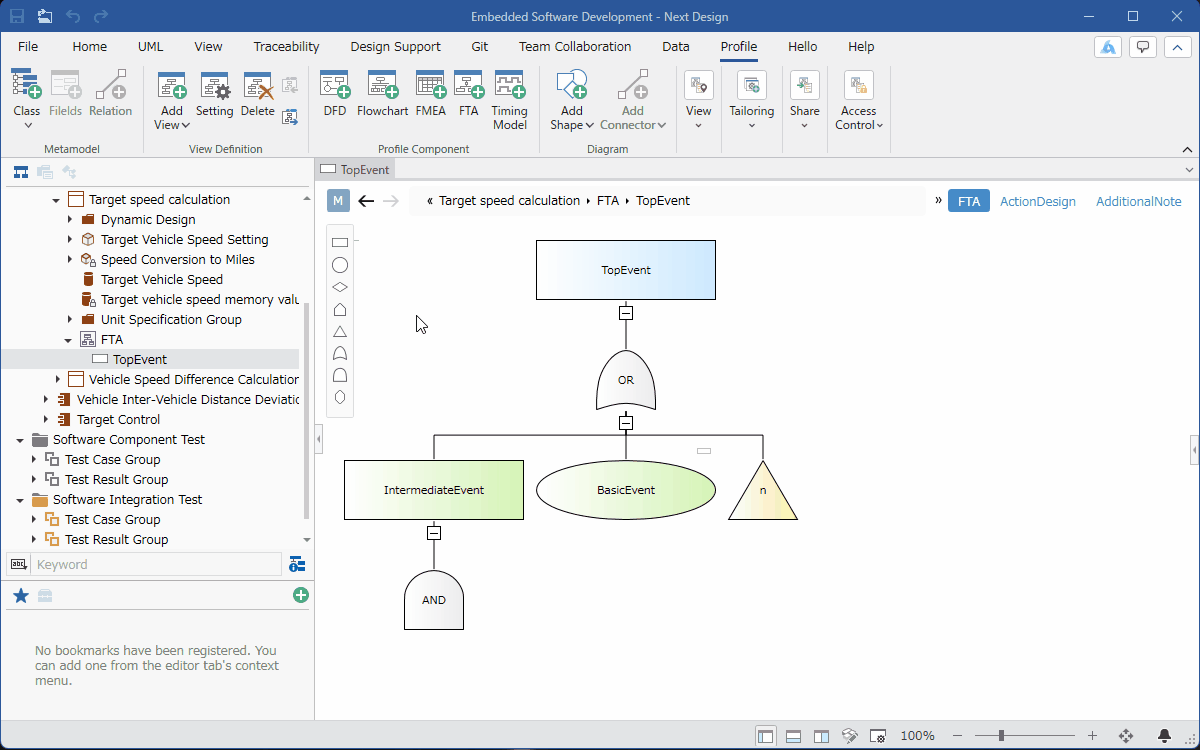1200x750 pixels.
Task: Open the View dropdown in Diagram group
Action: pos(698,100)
